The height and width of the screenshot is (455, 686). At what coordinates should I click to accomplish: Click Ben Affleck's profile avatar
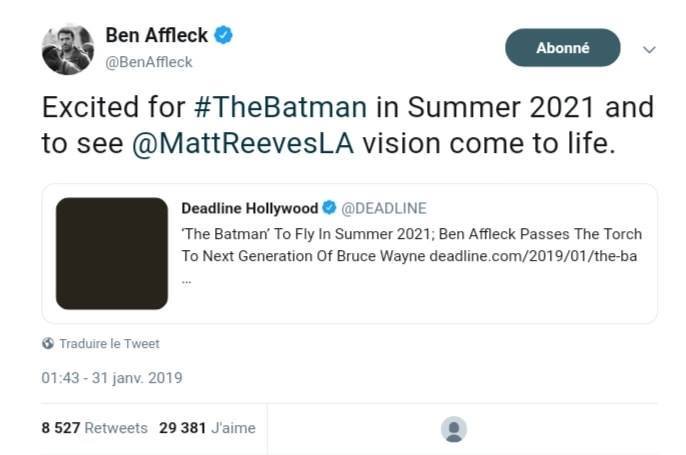point(67,48)
